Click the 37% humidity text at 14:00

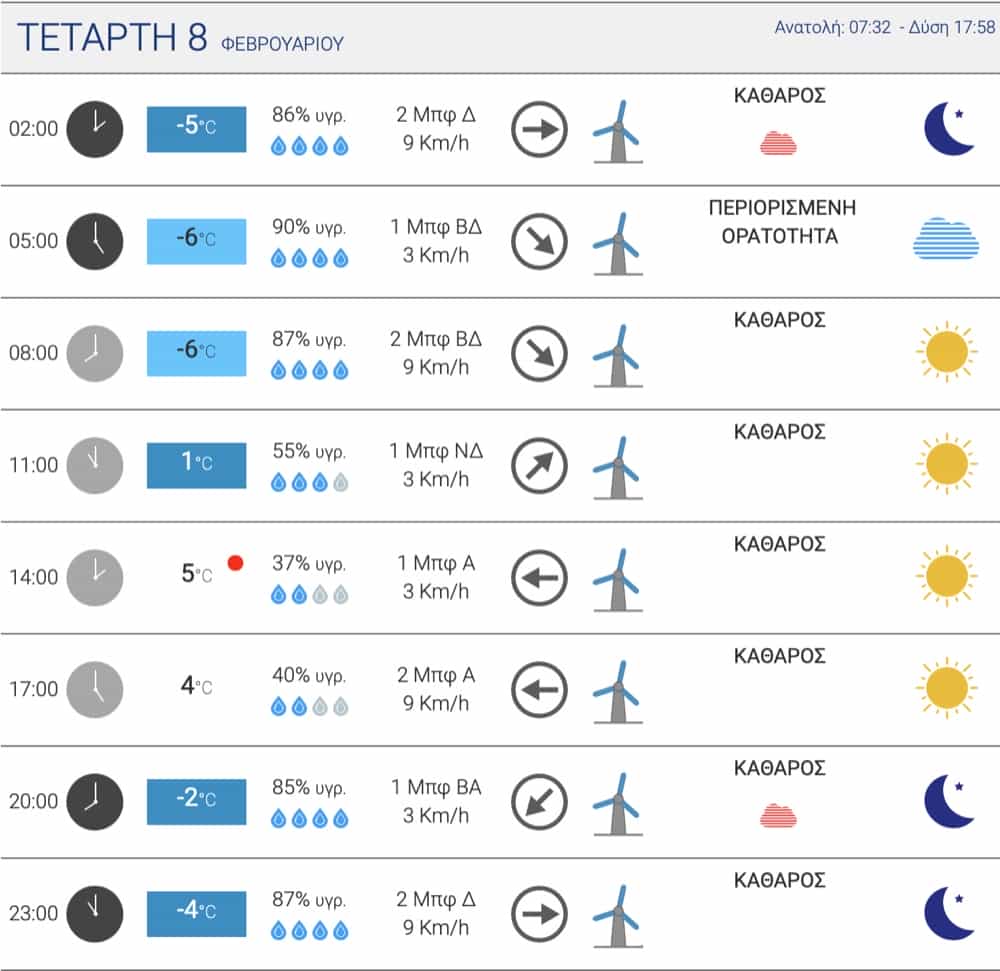click(309, 563)
